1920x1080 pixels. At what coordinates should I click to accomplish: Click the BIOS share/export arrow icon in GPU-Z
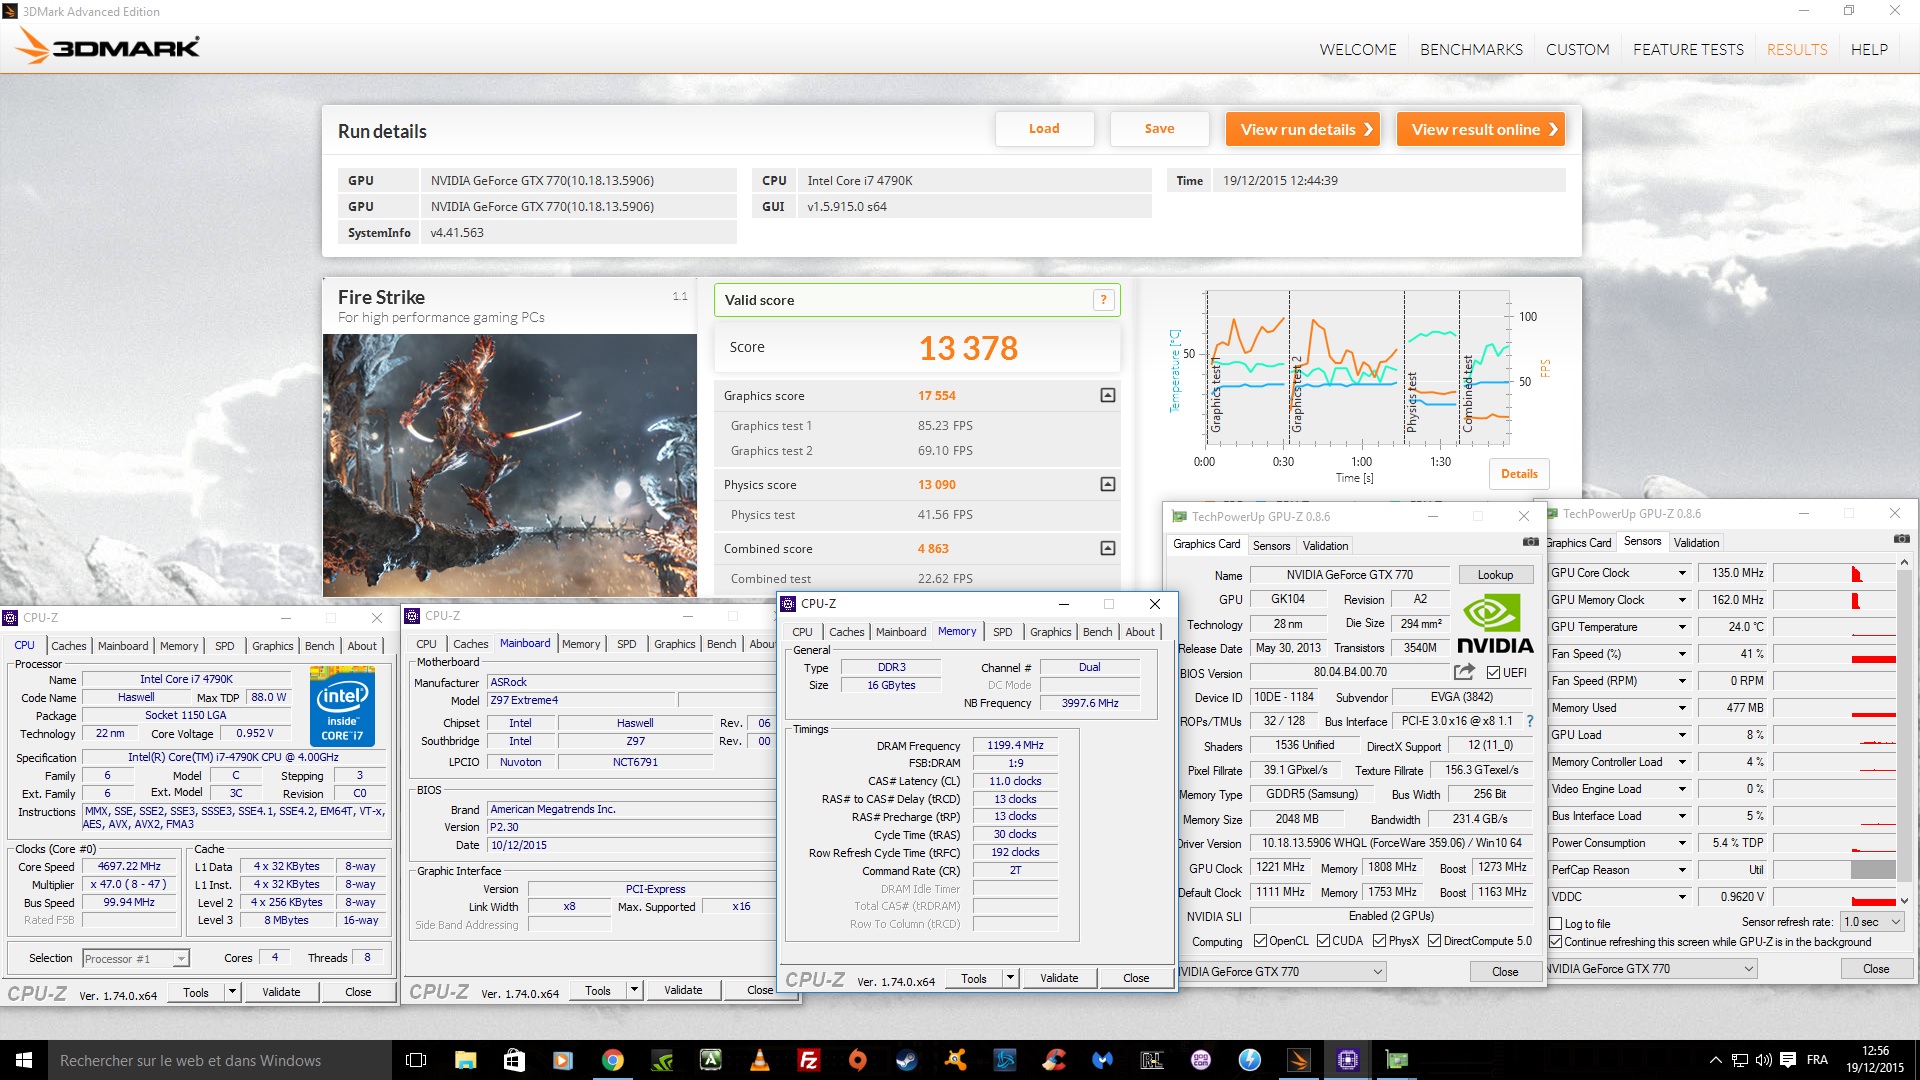[x=1465, y=672]
